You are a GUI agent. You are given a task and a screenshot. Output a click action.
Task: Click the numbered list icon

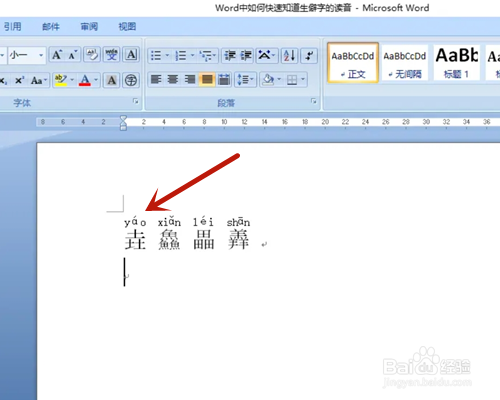click(181, 56)
